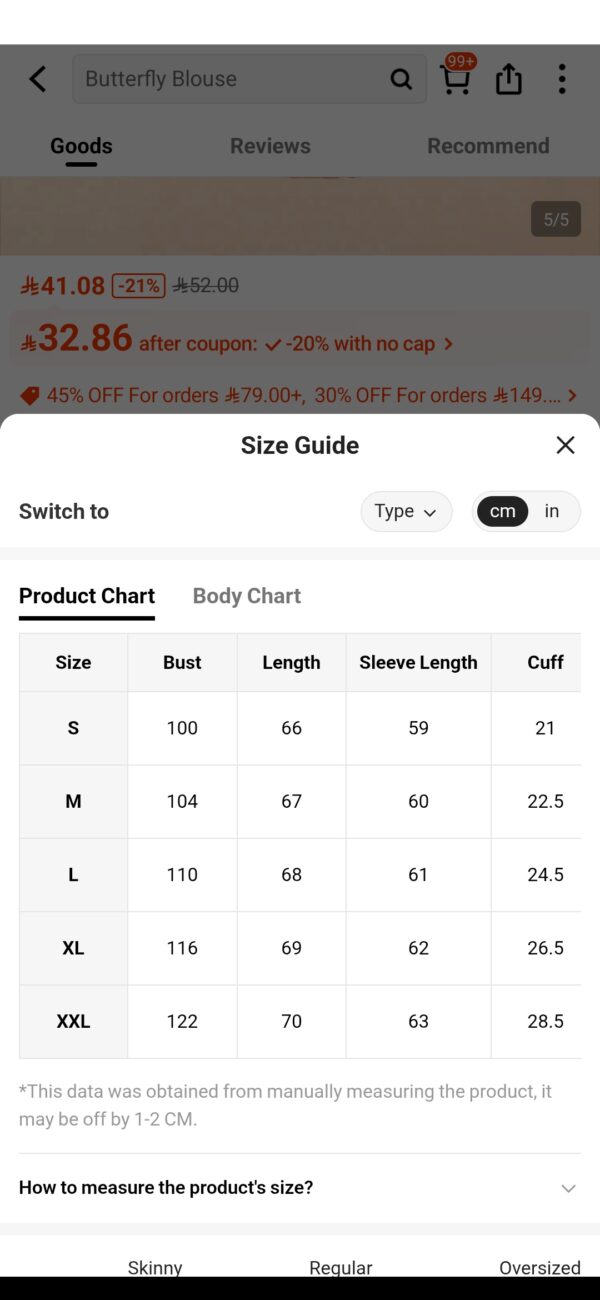Switch units to inches

[552, 511]
